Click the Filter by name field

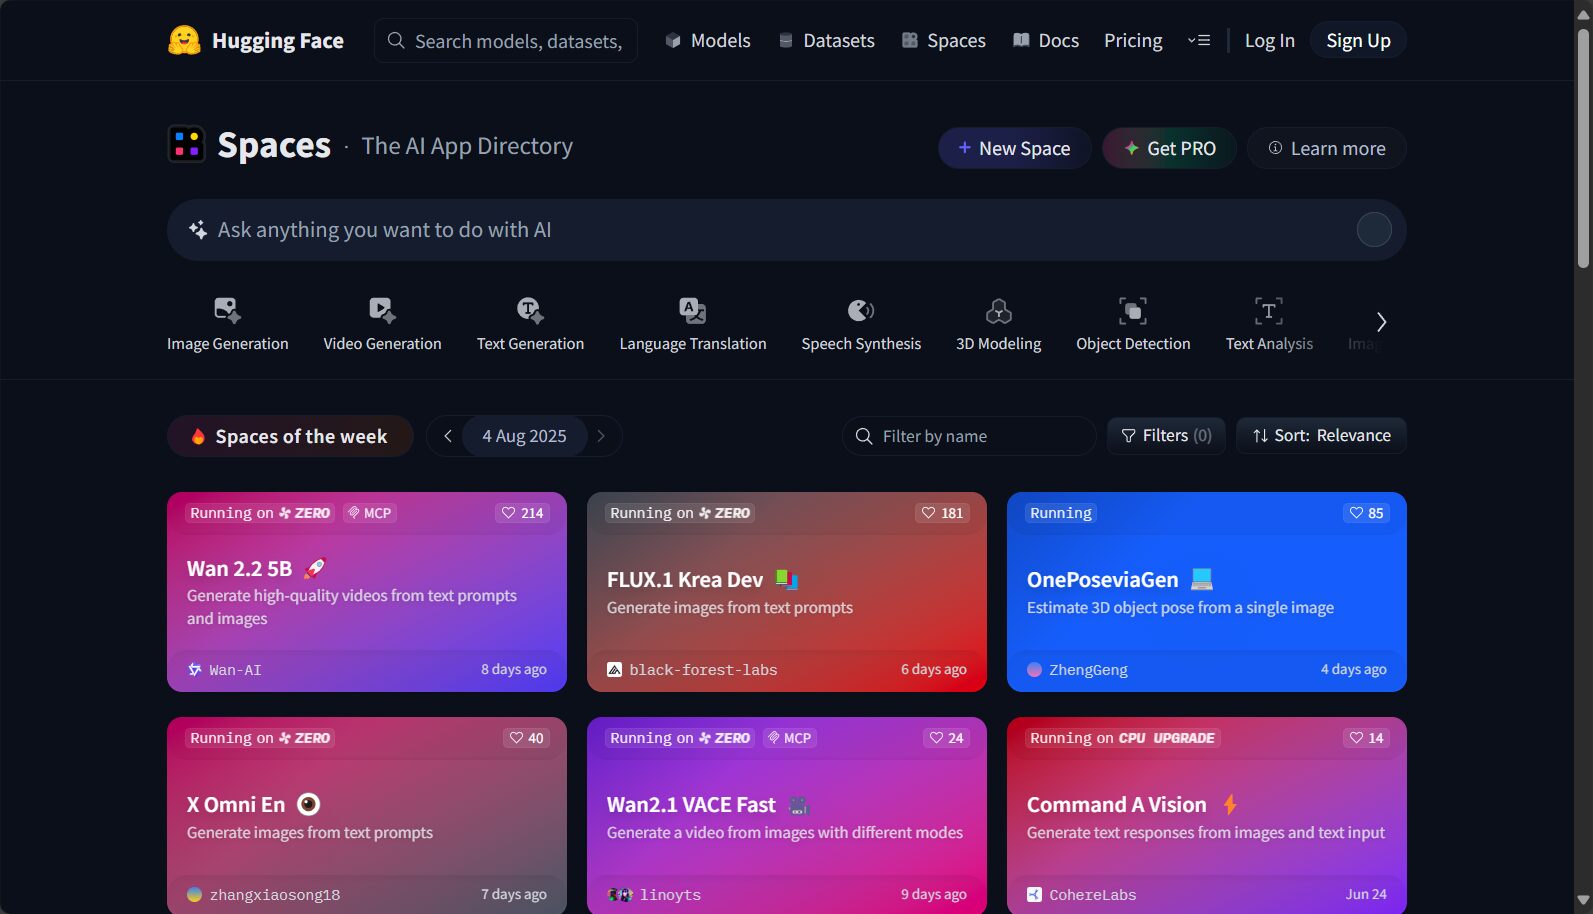[969, 436]
